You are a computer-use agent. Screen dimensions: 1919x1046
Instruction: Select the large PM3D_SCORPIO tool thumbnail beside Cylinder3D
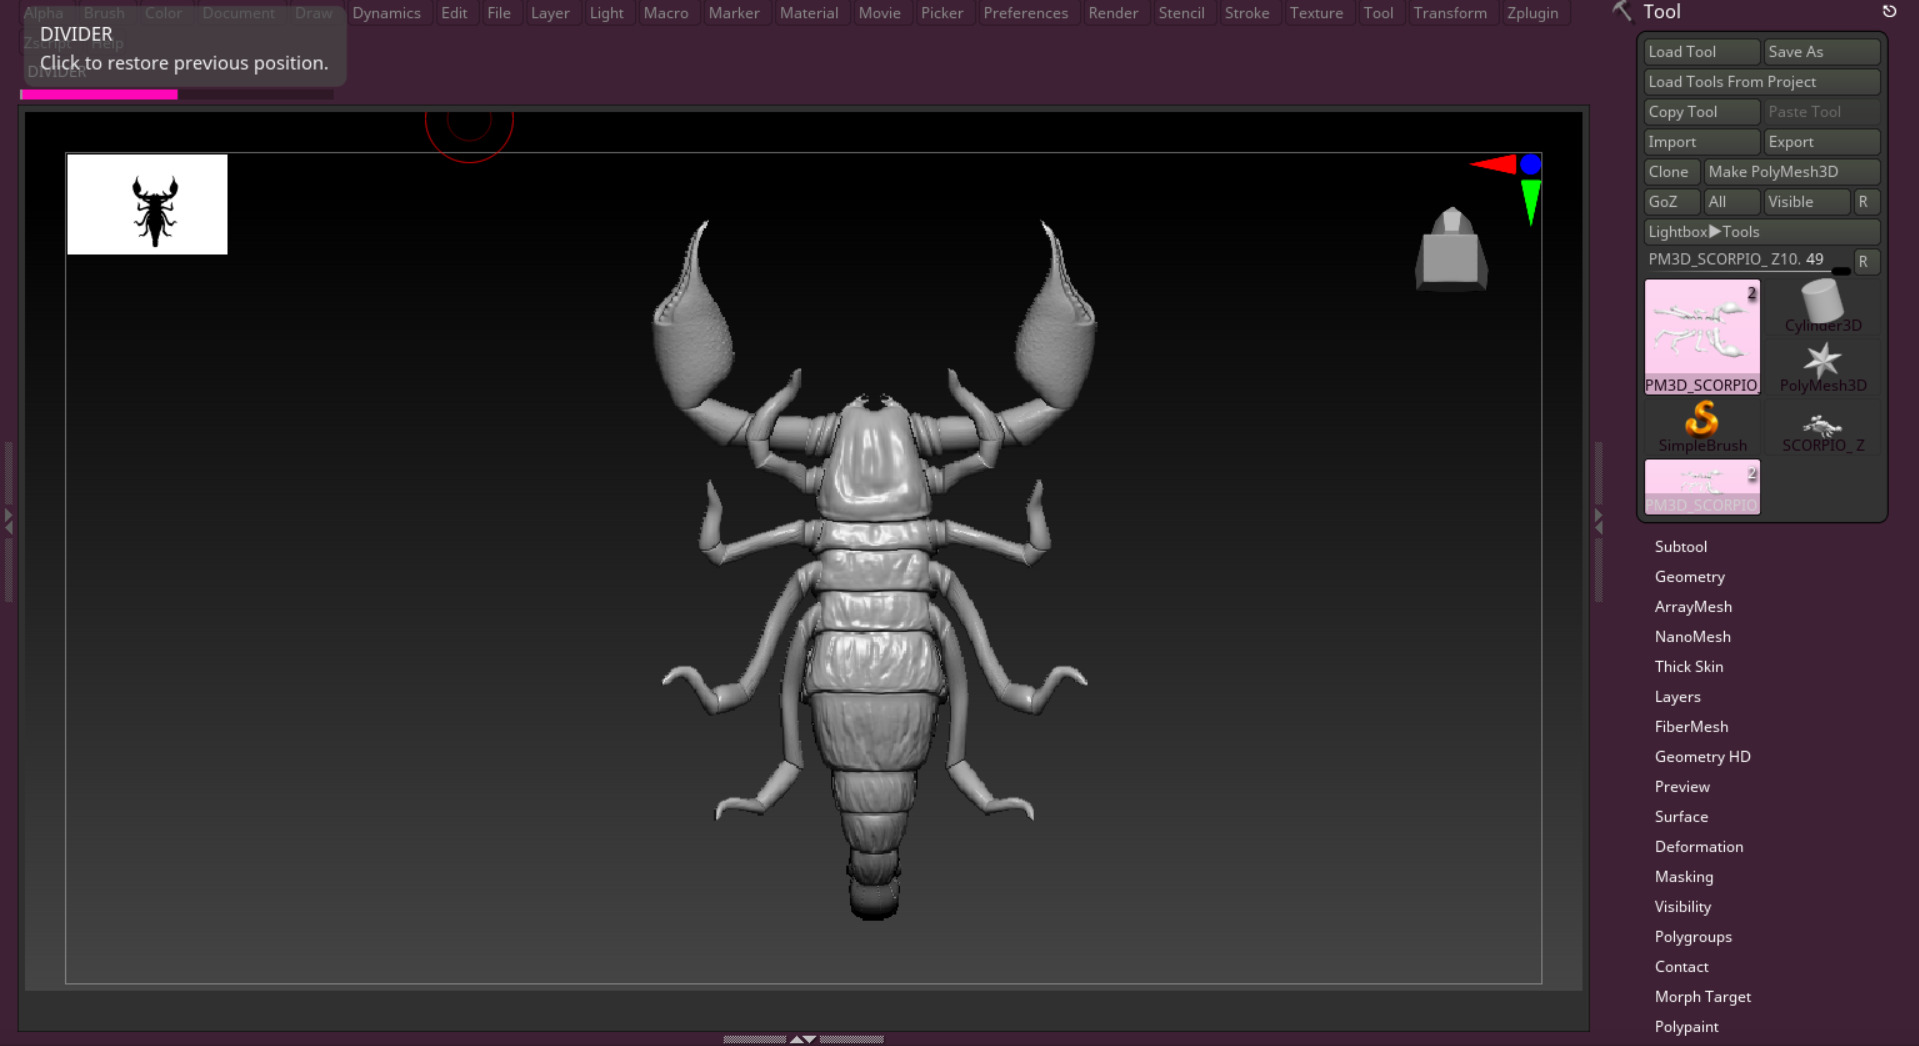[x=1702, y=336]
